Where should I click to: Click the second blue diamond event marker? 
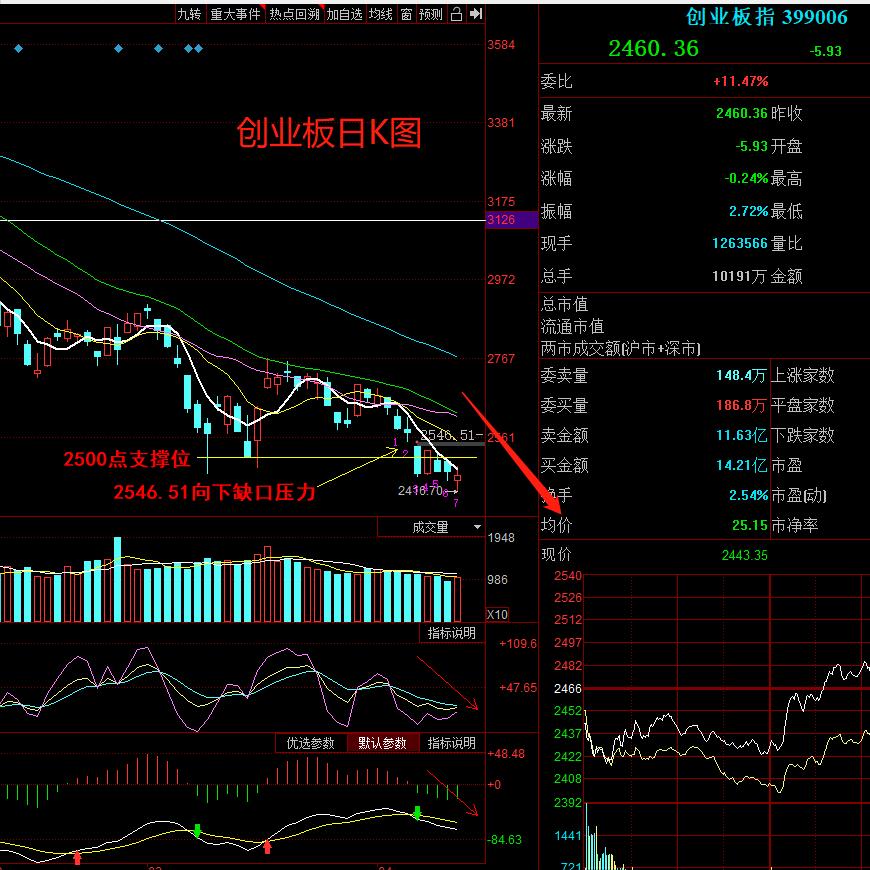(118, 49)
